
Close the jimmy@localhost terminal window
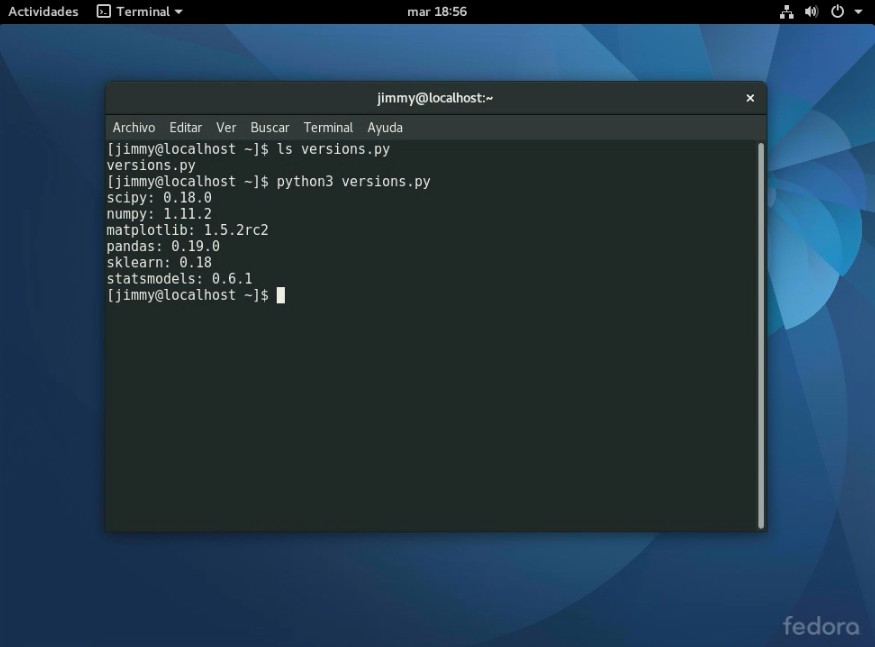[750, 98]
